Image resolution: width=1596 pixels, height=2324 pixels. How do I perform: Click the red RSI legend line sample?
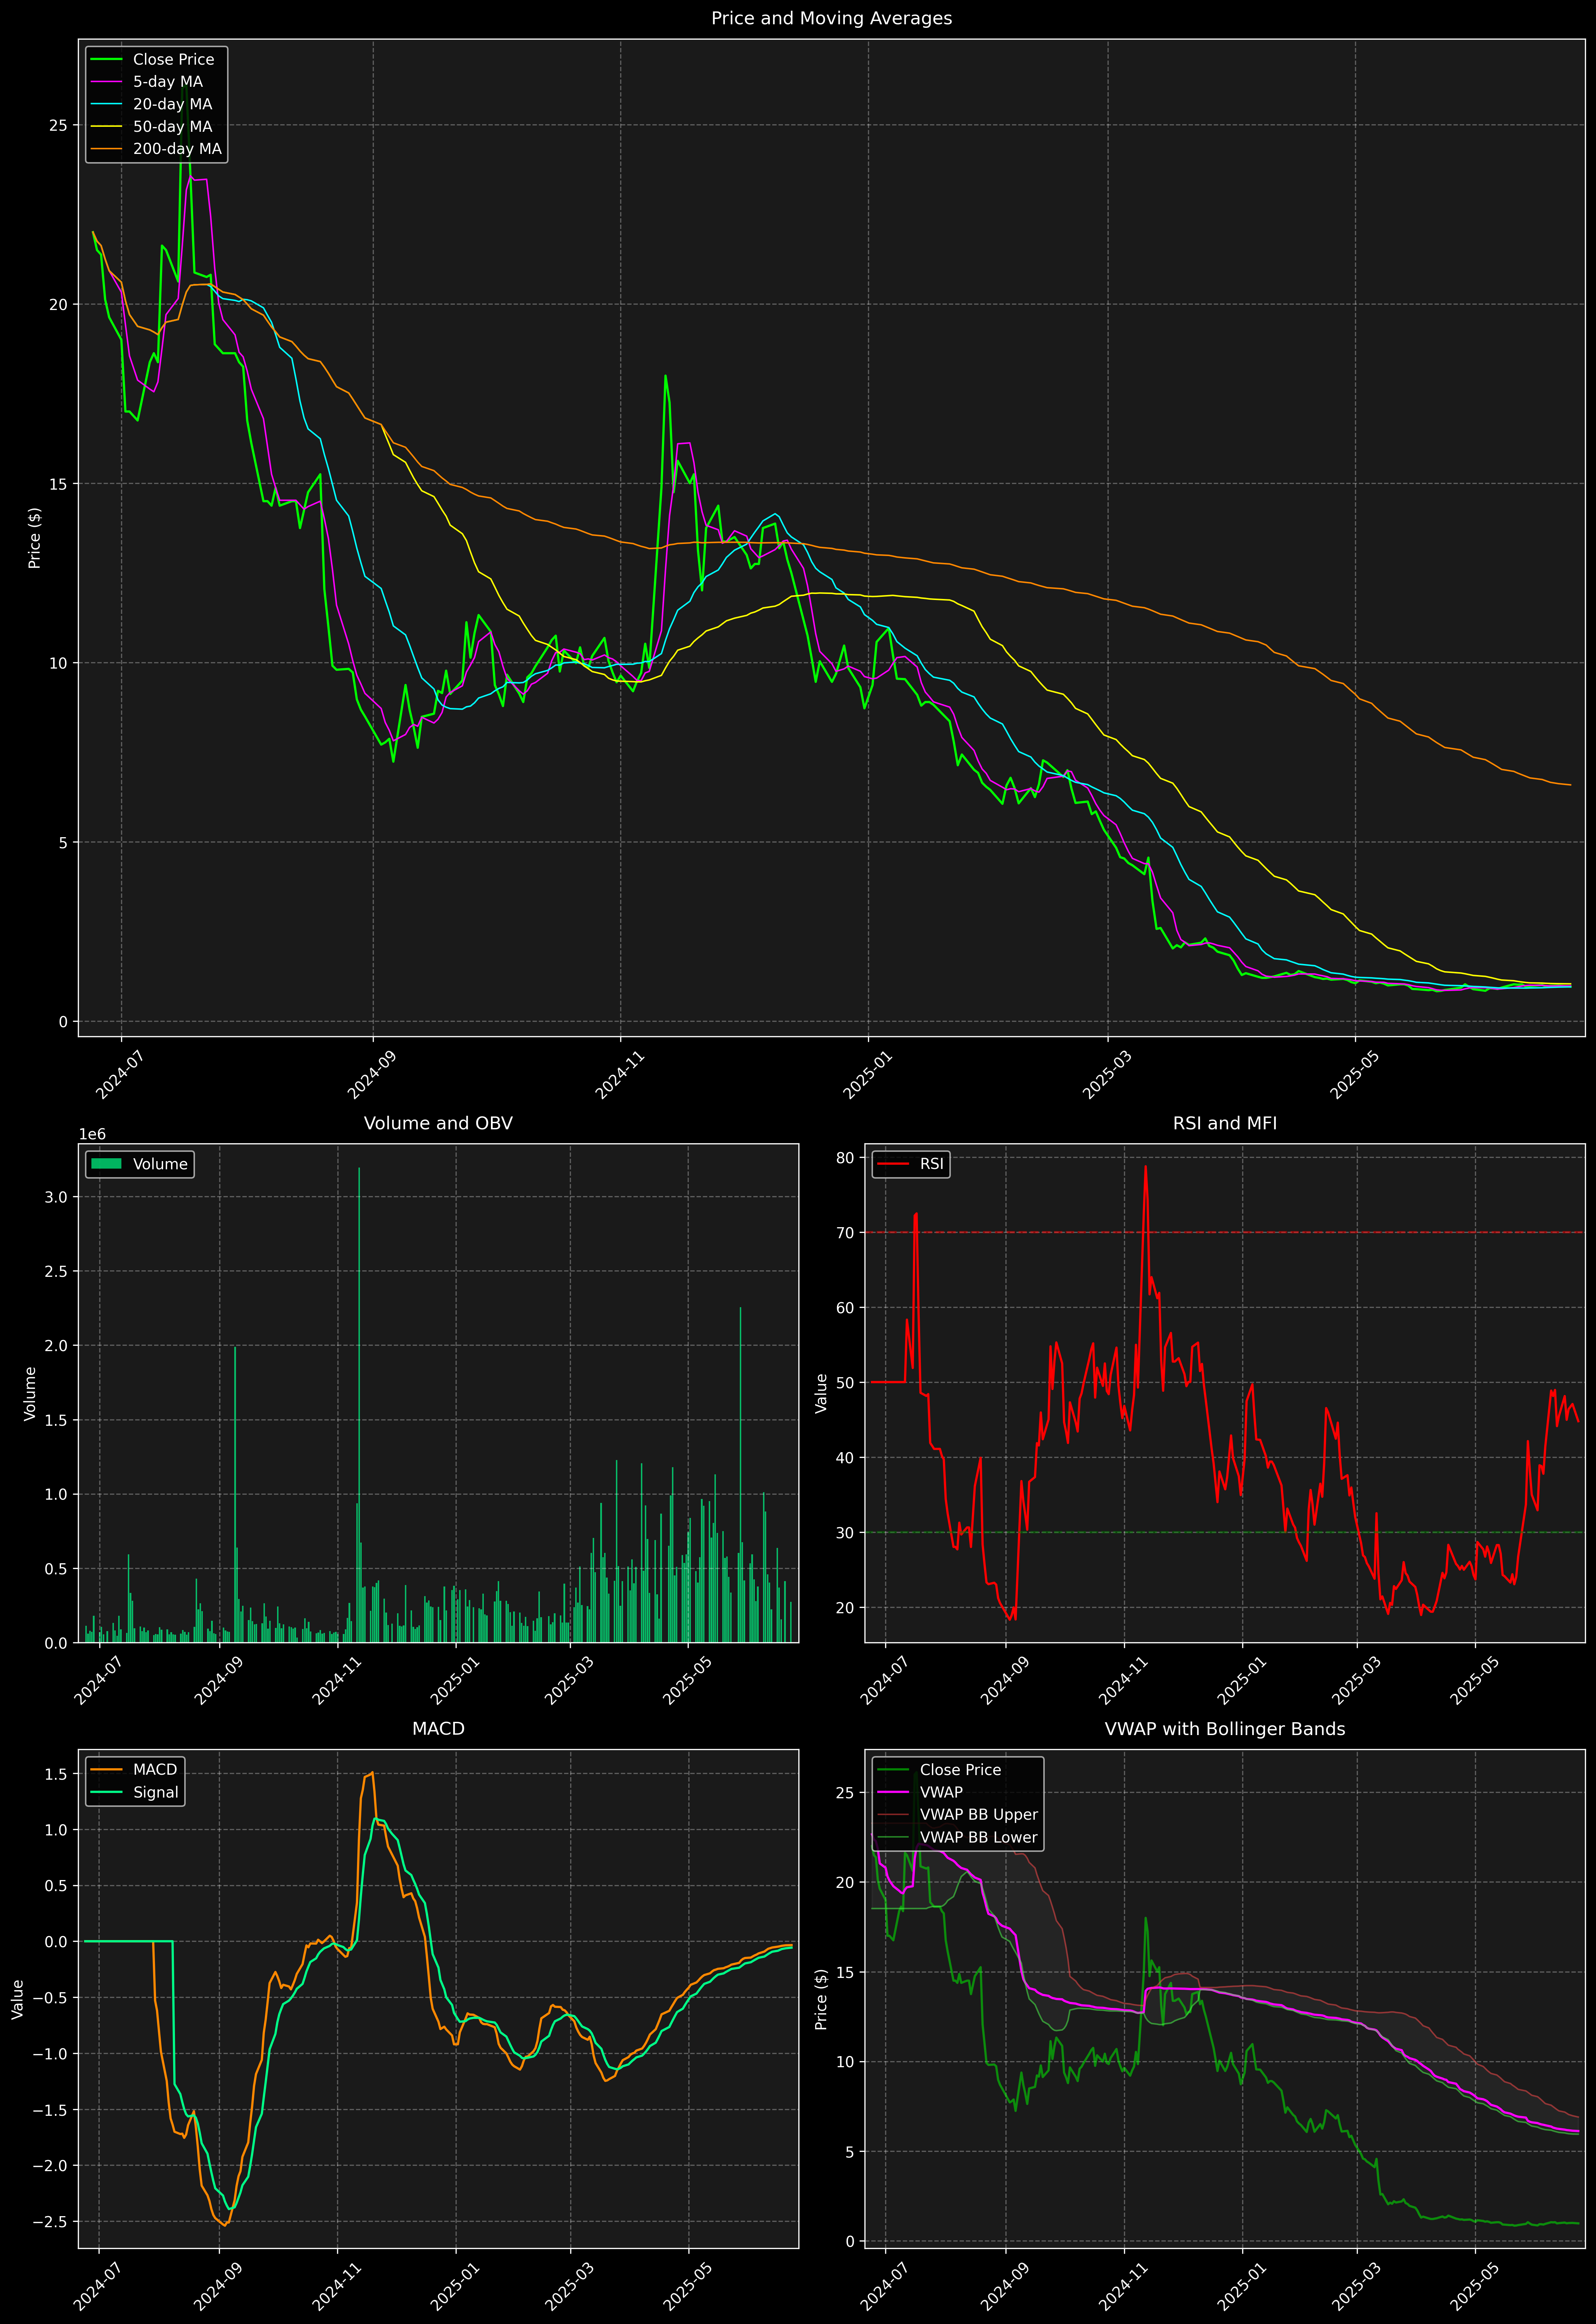[x=893, y=1164]
